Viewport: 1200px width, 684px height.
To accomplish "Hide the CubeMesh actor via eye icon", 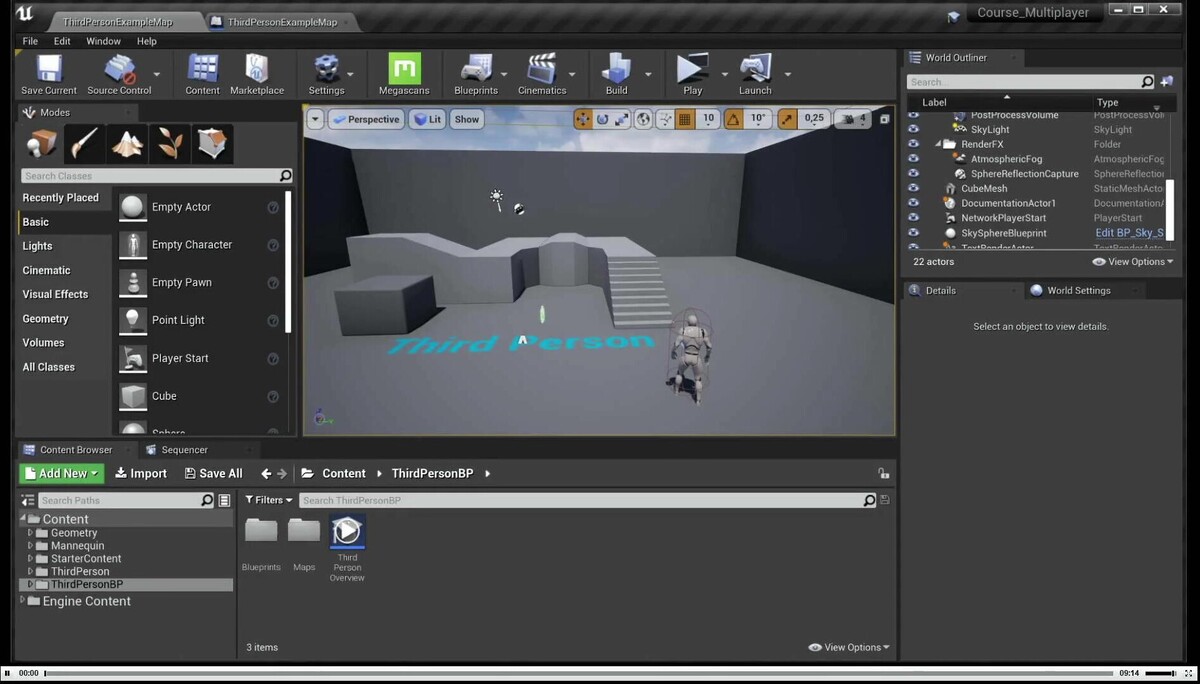I will 913,188.
